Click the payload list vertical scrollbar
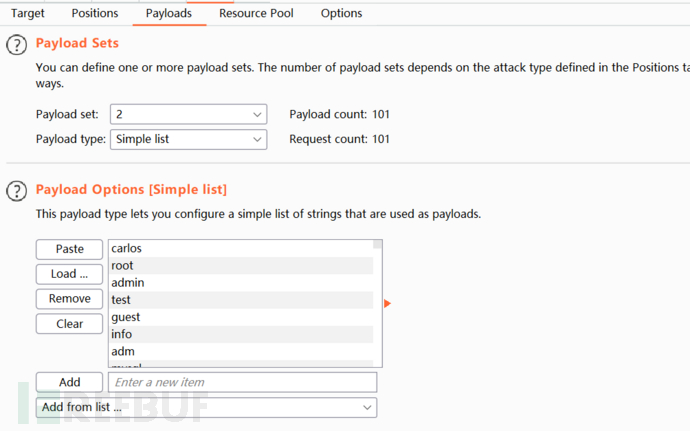Image resolution: width=690 pixels, height=431 pixels. click(378, 300)
